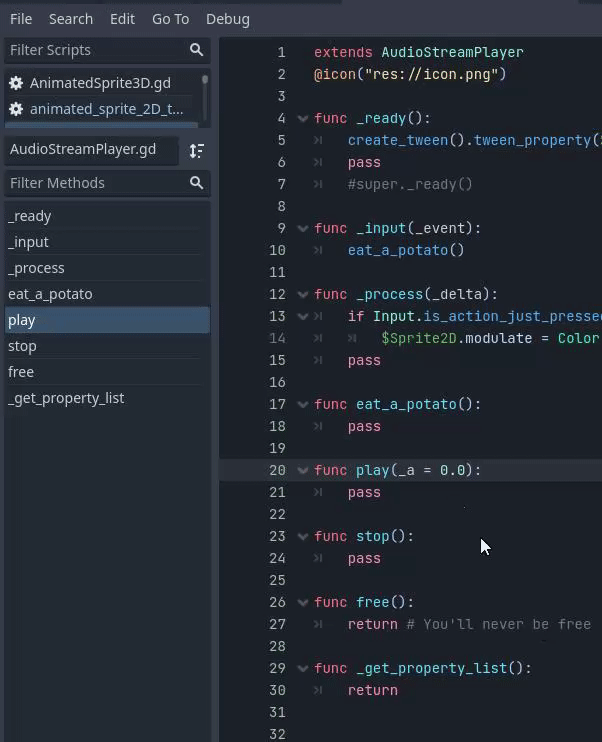Click the @icon("res://icon.png") line
602x742 pixels.
410,74
